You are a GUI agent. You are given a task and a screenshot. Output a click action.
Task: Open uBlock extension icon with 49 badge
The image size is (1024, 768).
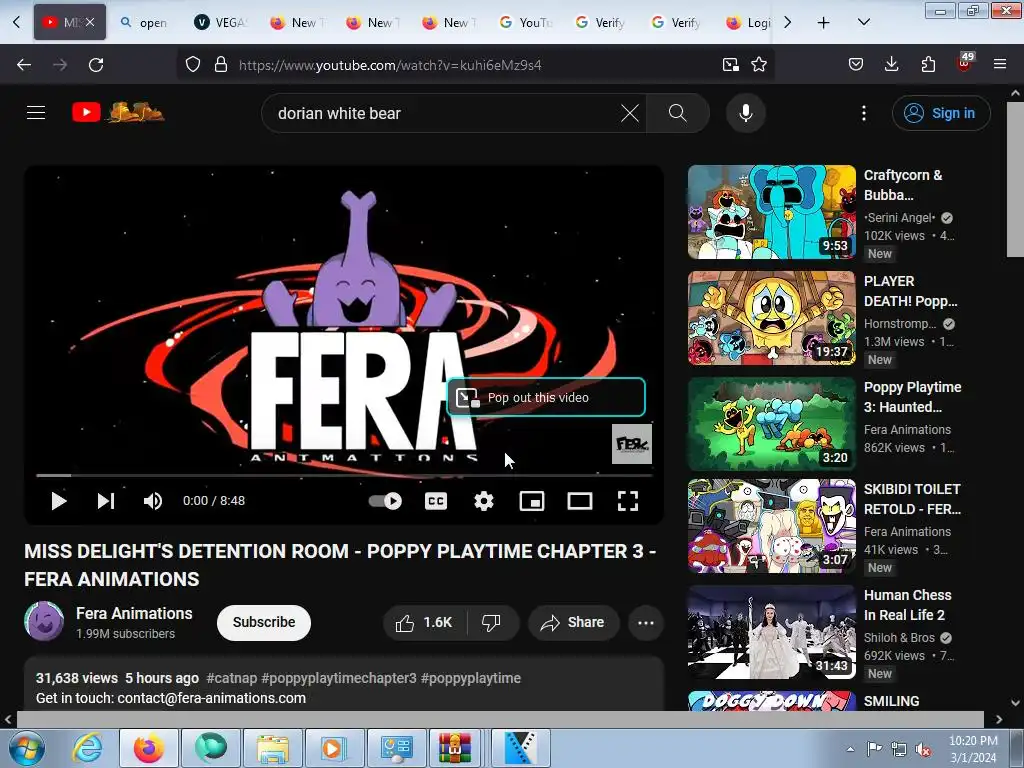click(965, 63)
